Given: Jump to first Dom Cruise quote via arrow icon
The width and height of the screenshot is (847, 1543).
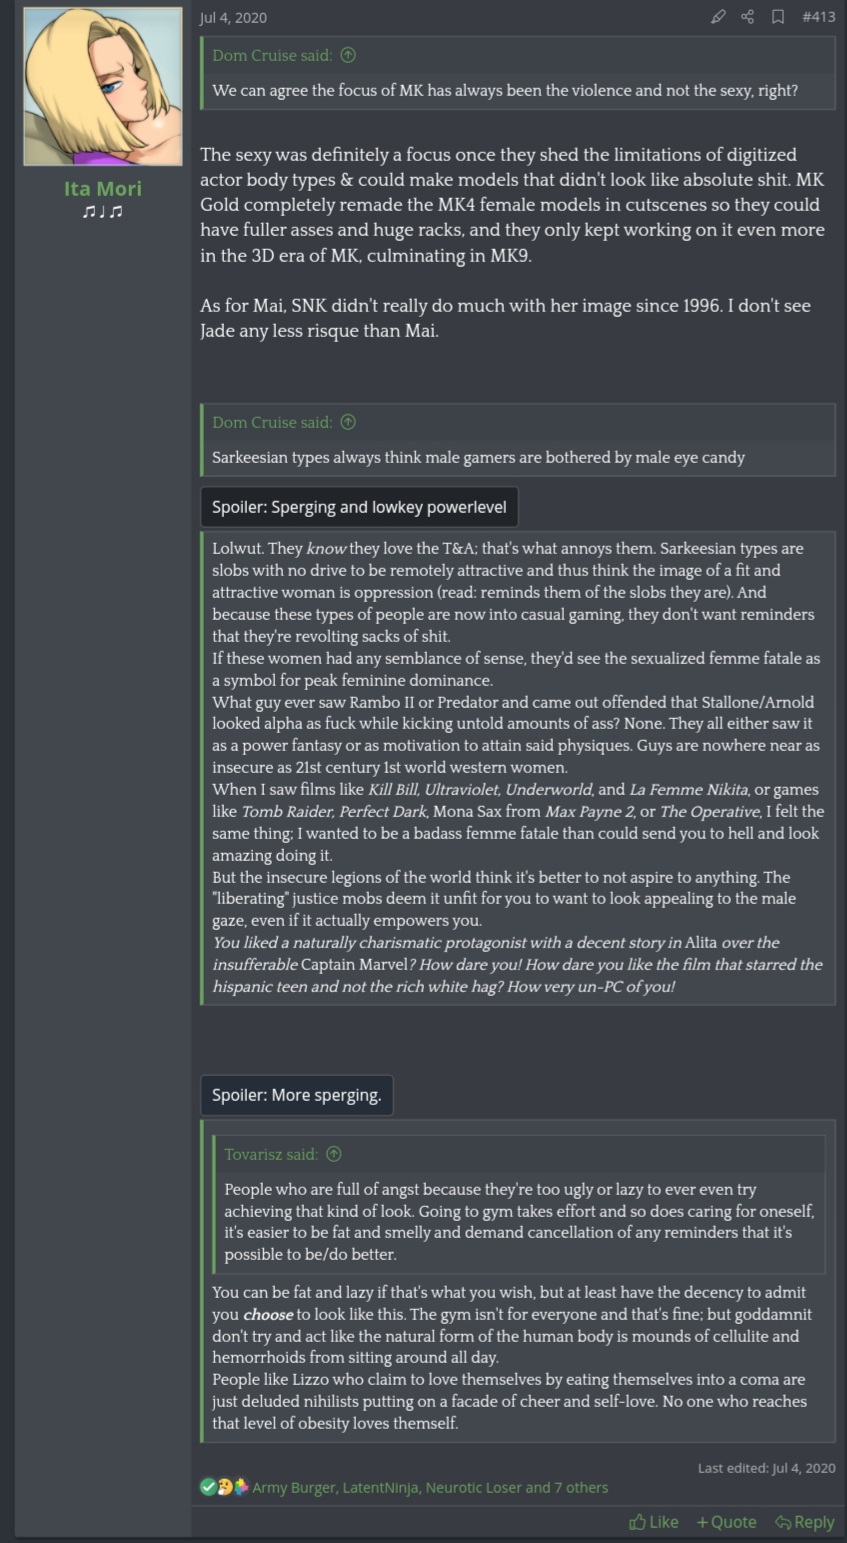Looking at the screenshot, I should point(348,55).
